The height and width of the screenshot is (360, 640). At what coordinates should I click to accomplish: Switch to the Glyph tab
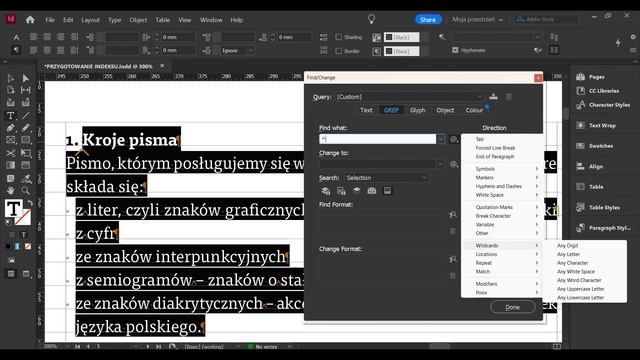click(x=418, y=110)
